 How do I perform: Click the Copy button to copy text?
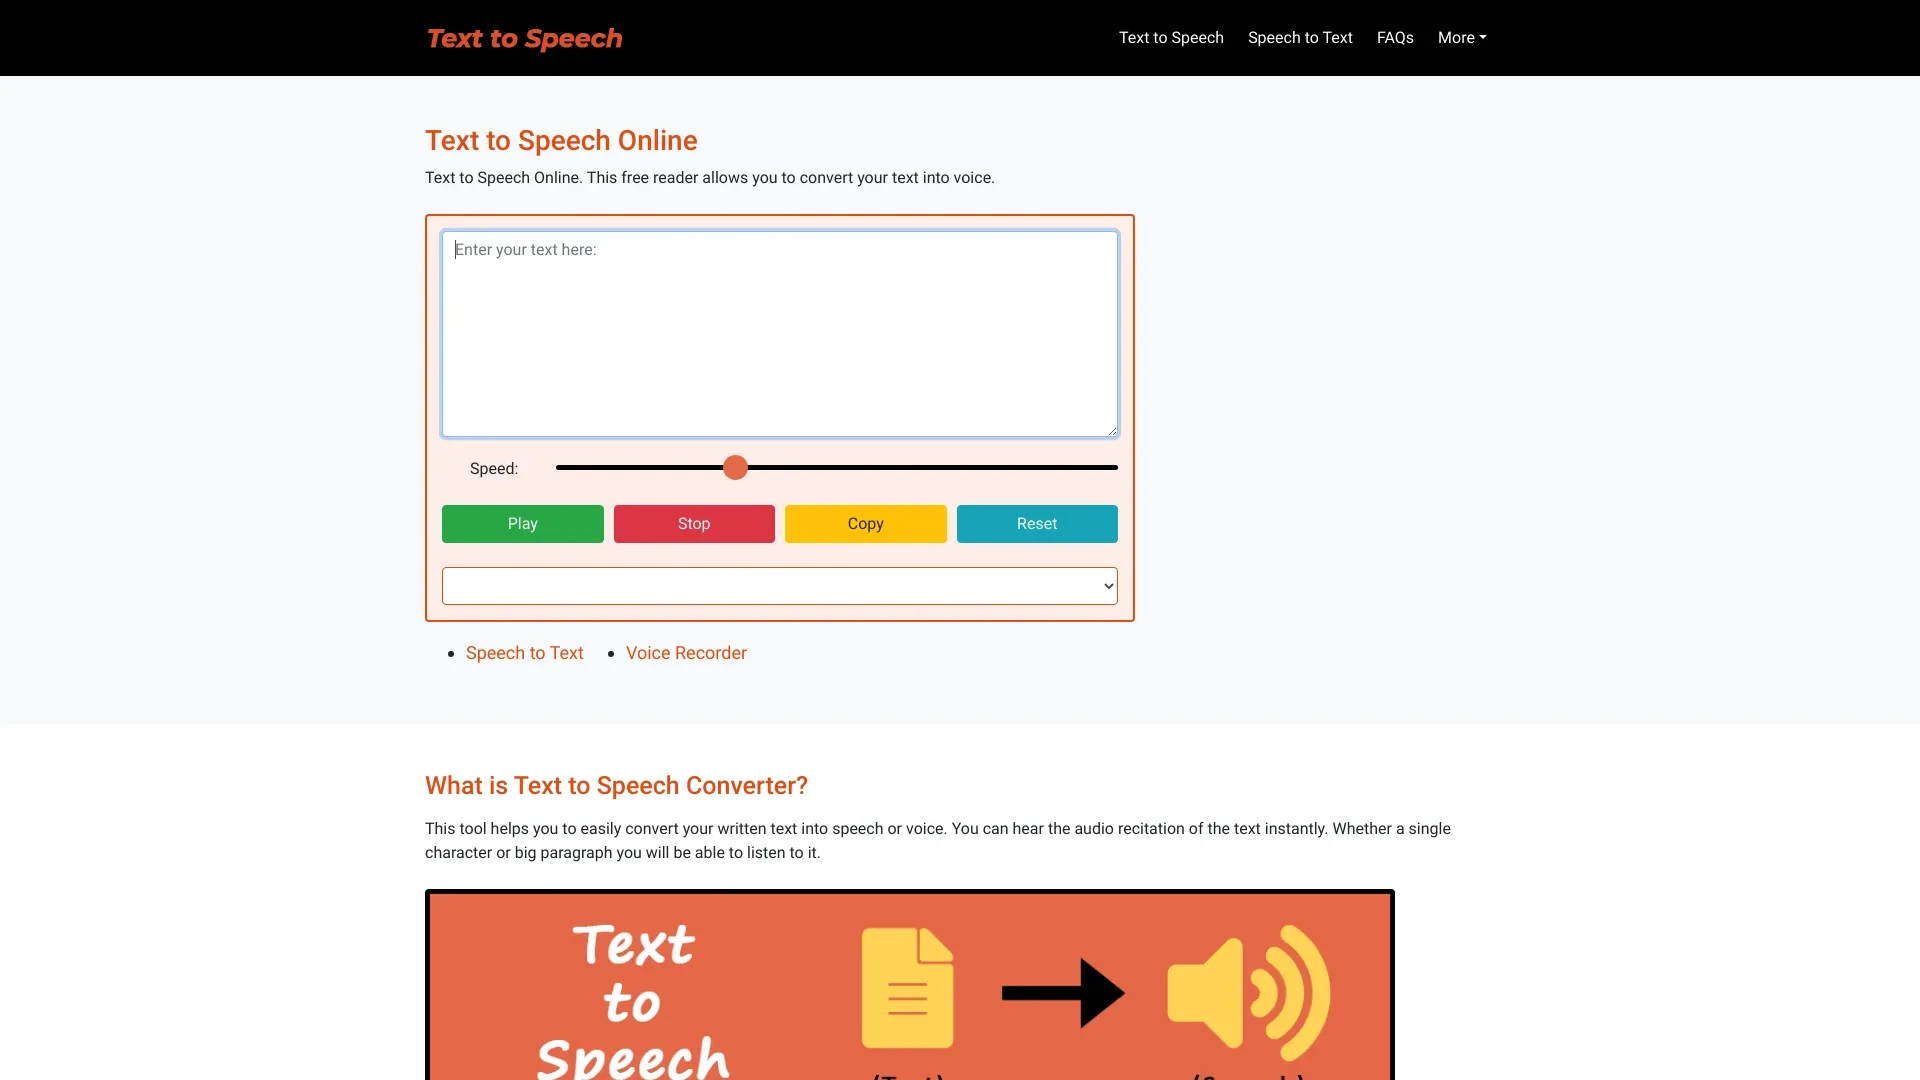coord(865,524)
